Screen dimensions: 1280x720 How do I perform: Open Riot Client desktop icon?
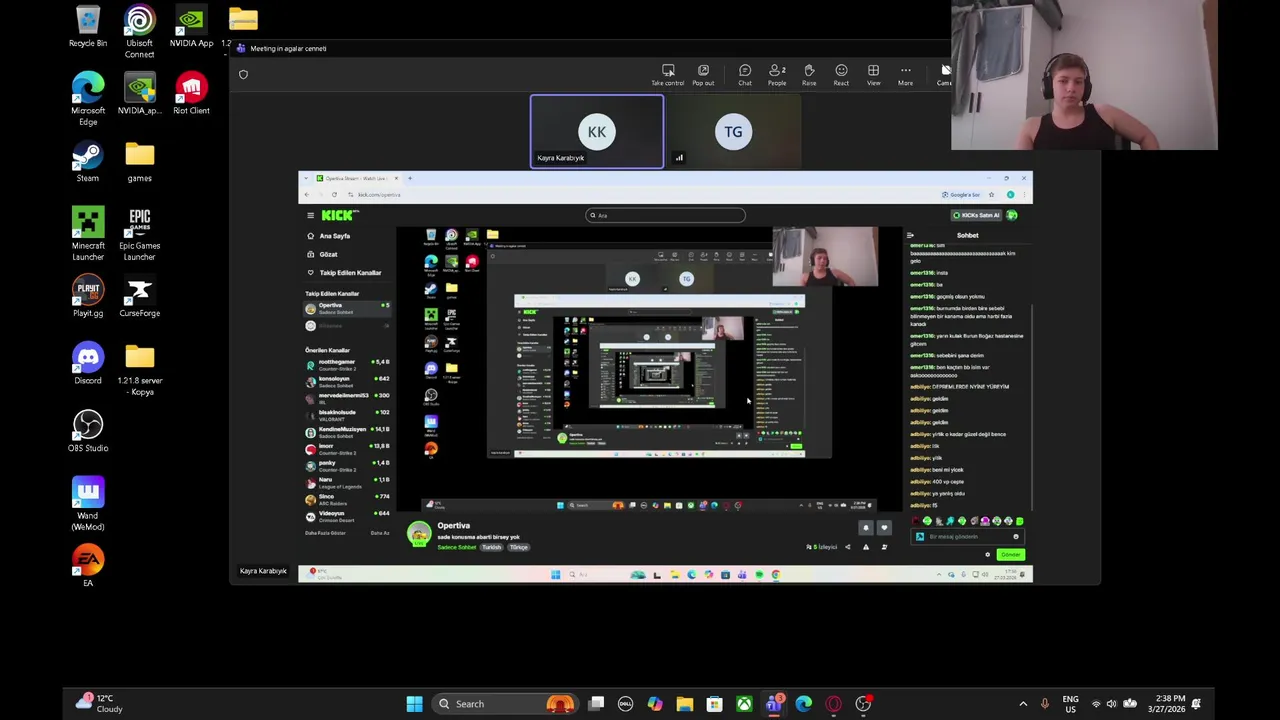tap(191, 94)
